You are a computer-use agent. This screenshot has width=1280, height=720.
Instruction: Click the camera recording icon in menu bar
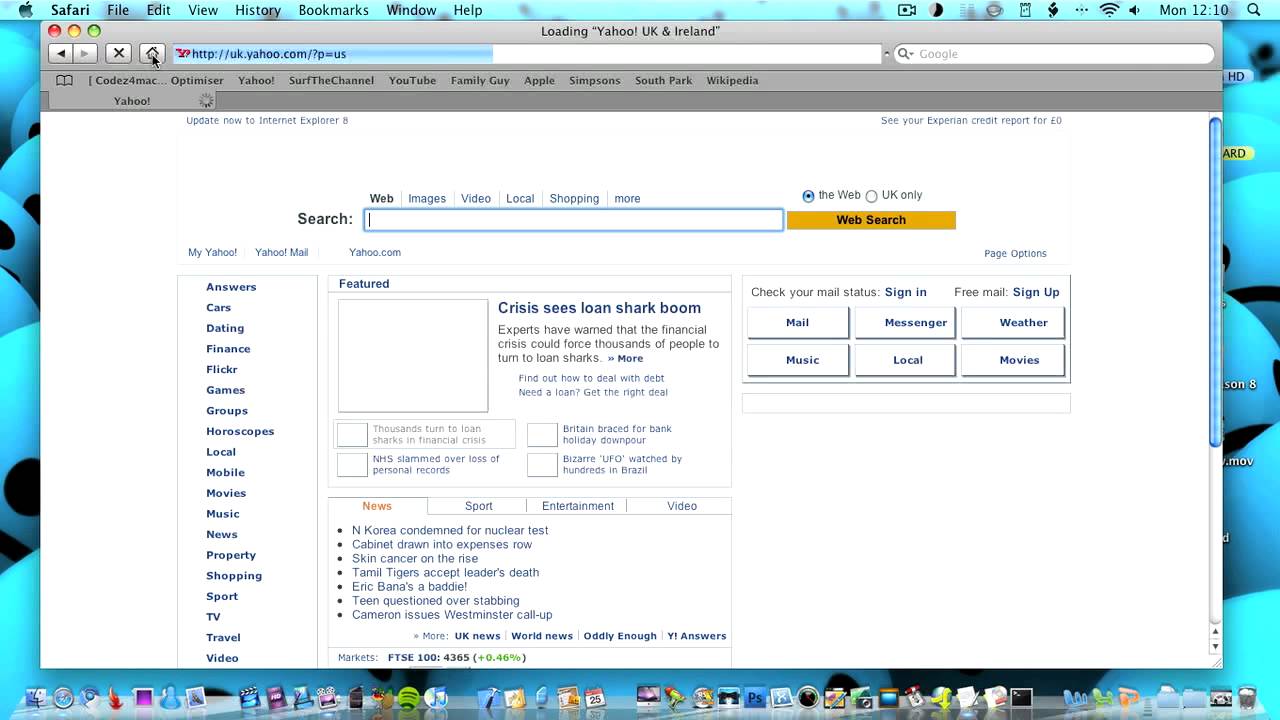click(907, 10)
